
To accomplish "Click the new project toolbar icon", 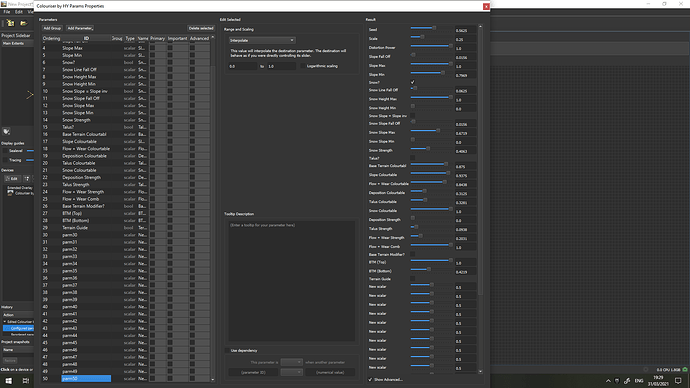I will pyautogui.click(x=10, y=23).
